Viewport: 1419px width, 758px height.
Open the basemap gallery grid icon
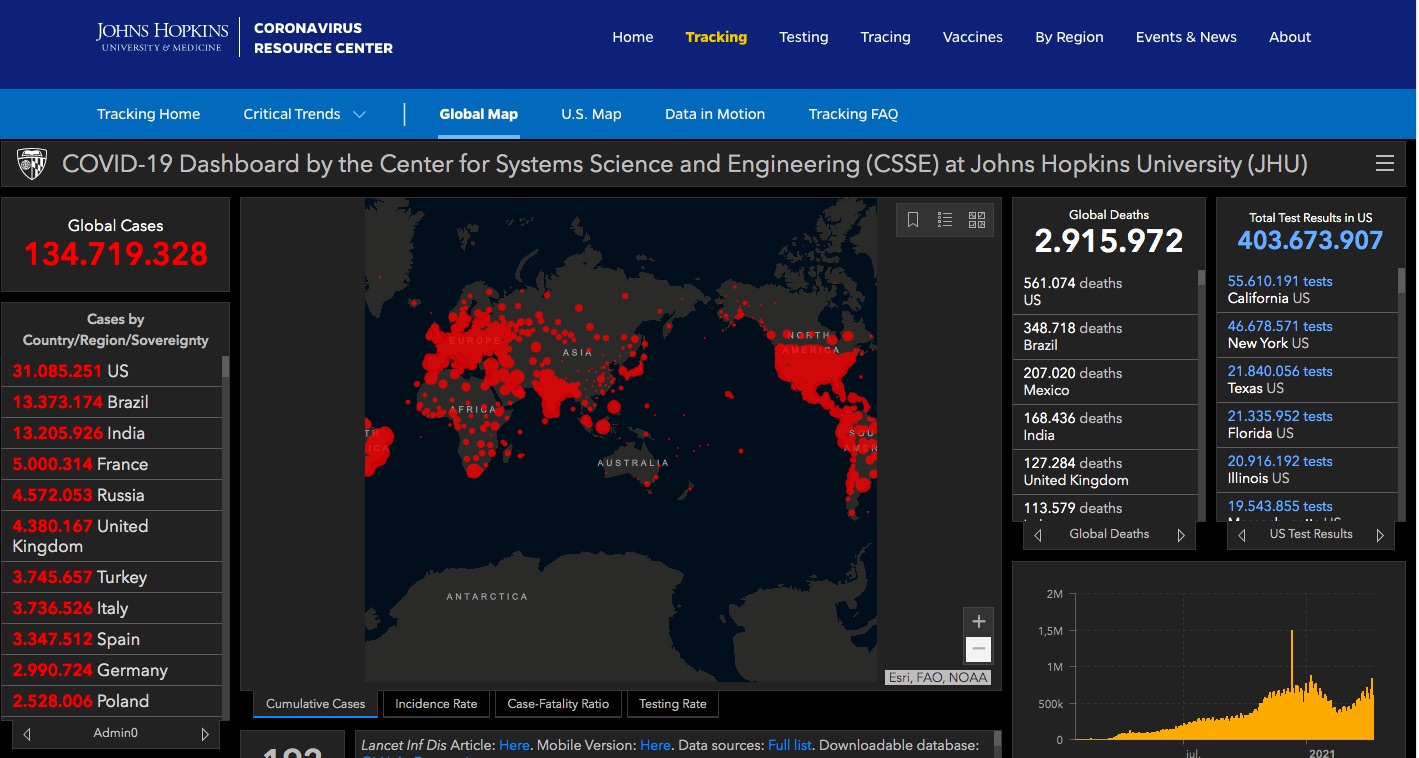coord(977,220)
